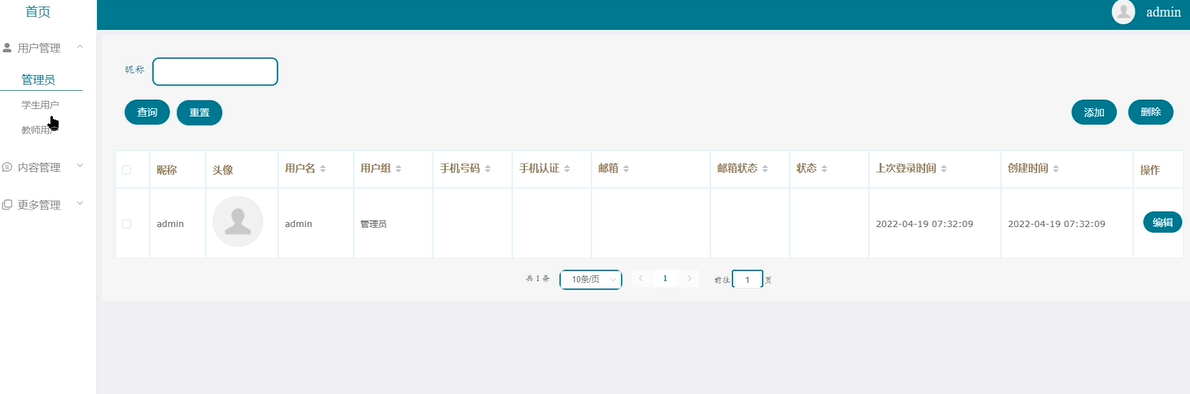Sort by 创建时间 column arrows
The width and height of the screenshot is (1190, 394).
1056,169
